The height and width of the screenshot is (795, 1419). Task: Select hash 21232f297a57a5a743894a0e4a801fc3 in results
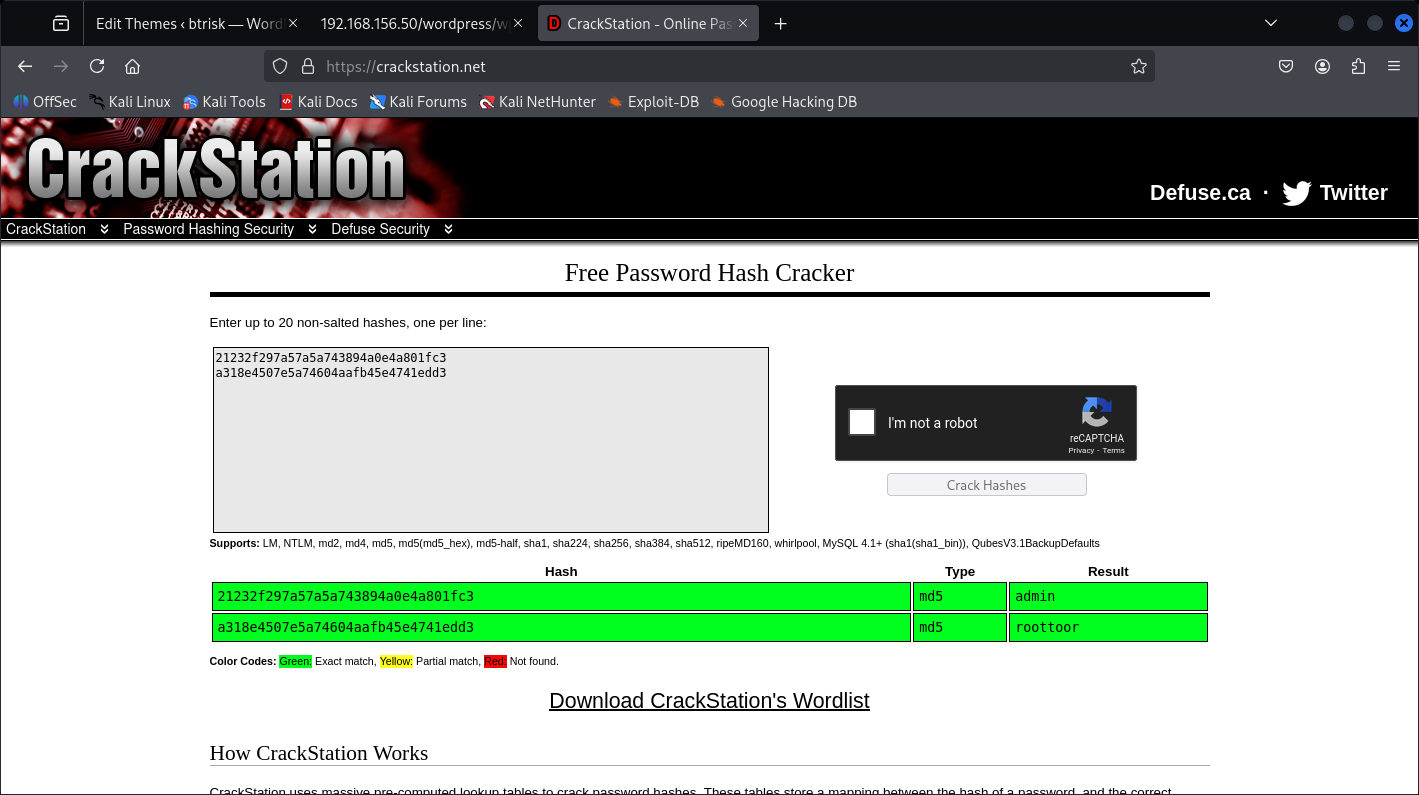point(345,597)
